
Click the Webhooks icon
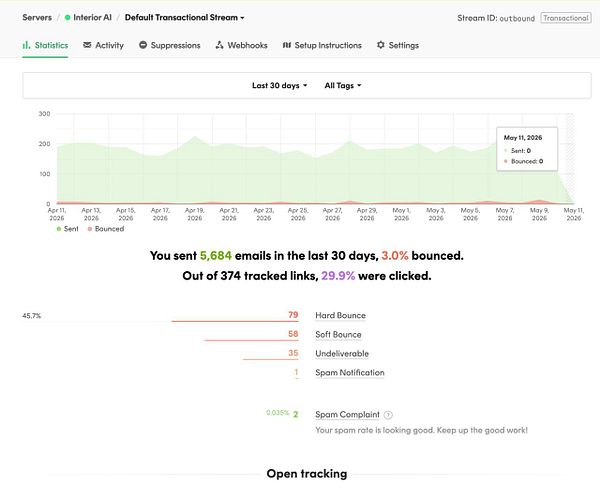[219, 45]
